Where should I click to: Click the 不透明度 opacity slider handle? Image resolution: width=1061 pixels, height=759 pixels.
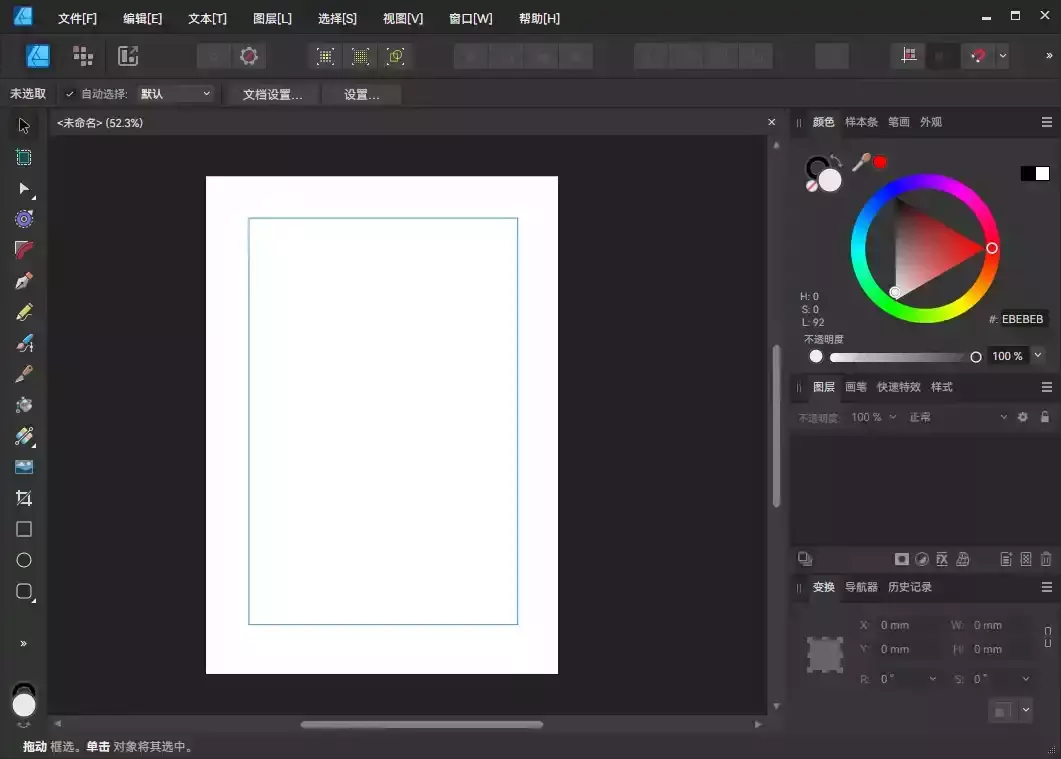coord(976,357)
